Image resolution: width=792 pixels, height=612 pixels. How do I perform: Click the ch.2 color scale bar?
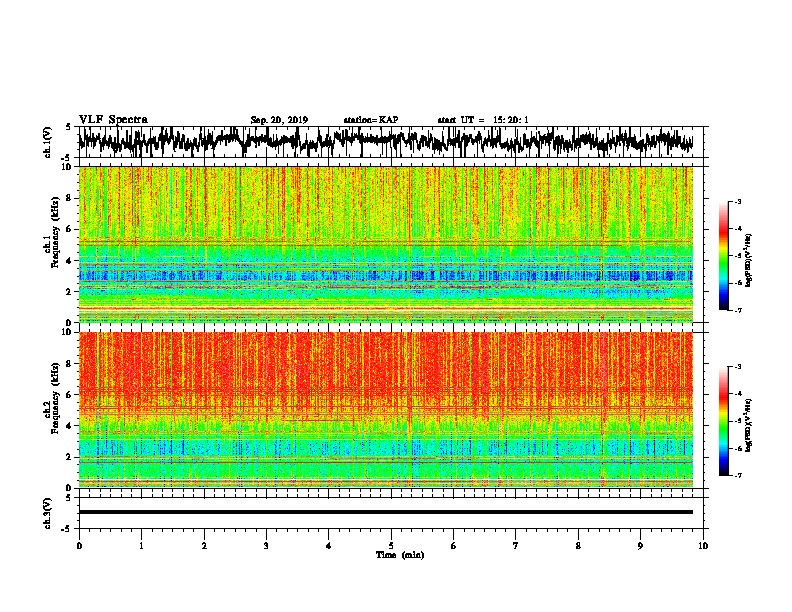(723, 421)
